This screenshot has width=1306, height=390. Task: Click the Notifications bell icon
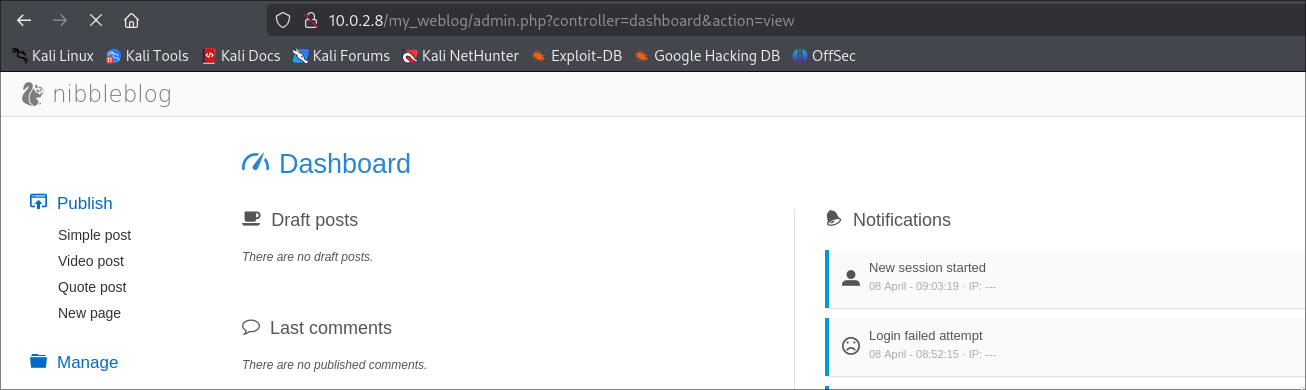point(834,219)
